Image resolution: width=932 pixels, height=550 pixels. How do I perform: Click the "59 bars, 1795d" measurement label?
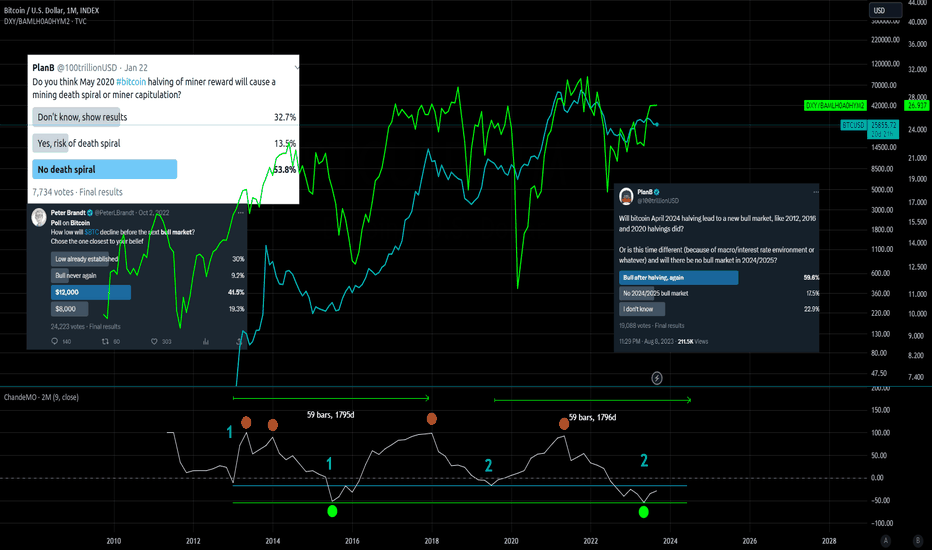click(330, 414)
